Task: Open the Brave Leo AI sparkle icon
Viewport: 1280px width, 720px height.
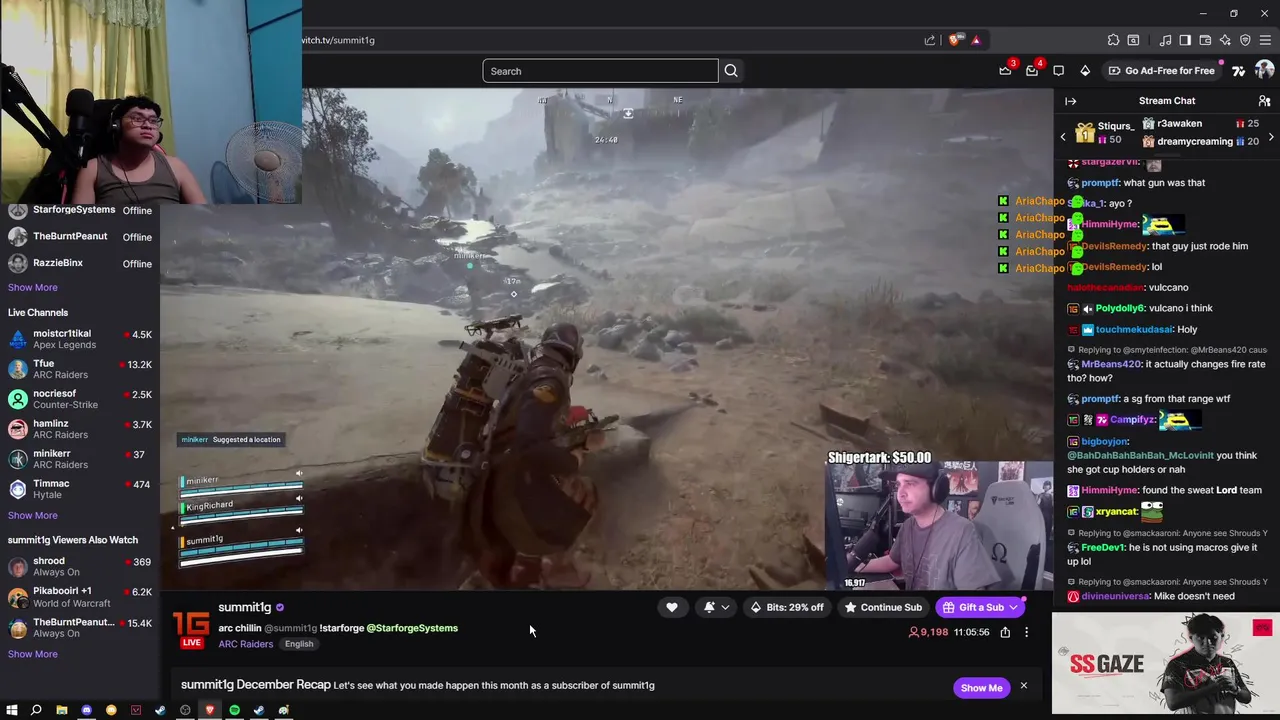Action: point(1225,40)
